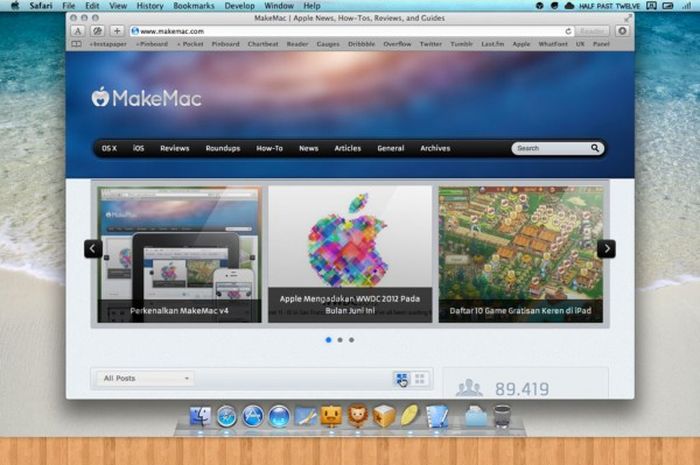
Task: Open the OS X navigation tab
Action: pyautogui.click(x=109, y=148)
